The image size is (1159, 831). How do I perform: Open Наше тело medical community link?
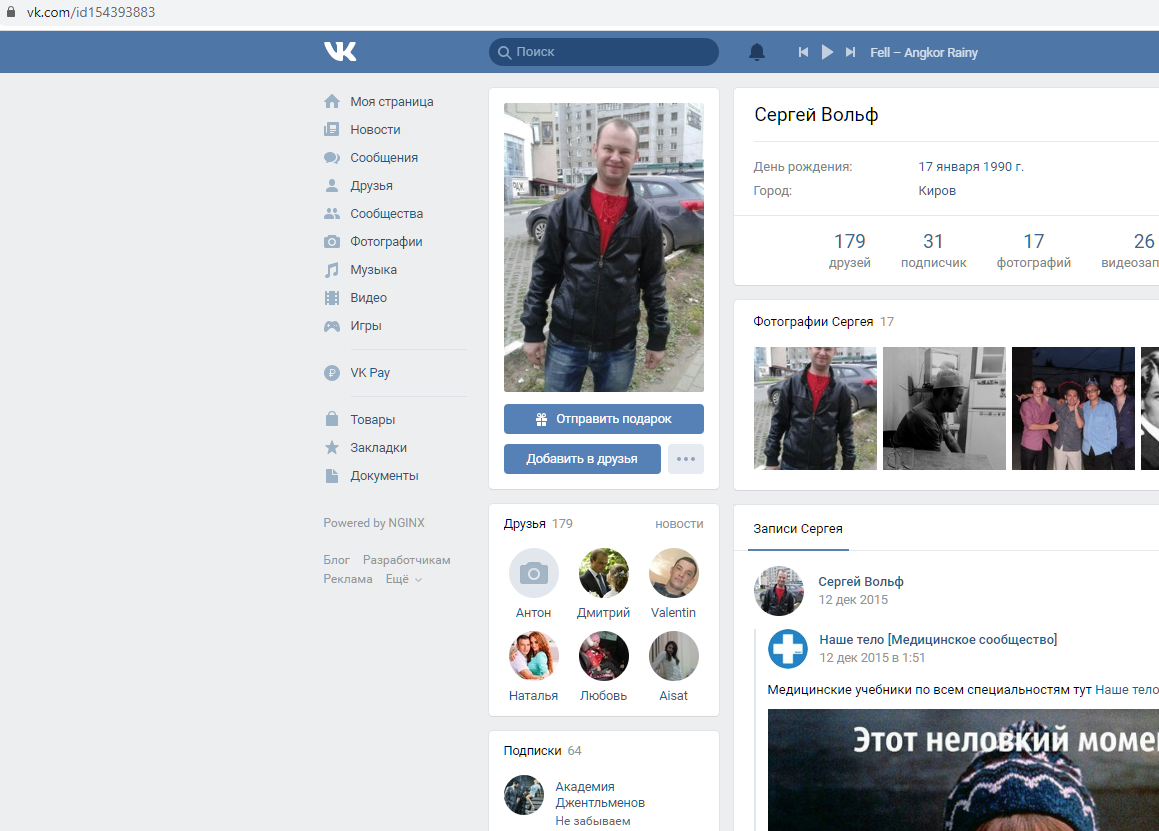click(938, 640)
